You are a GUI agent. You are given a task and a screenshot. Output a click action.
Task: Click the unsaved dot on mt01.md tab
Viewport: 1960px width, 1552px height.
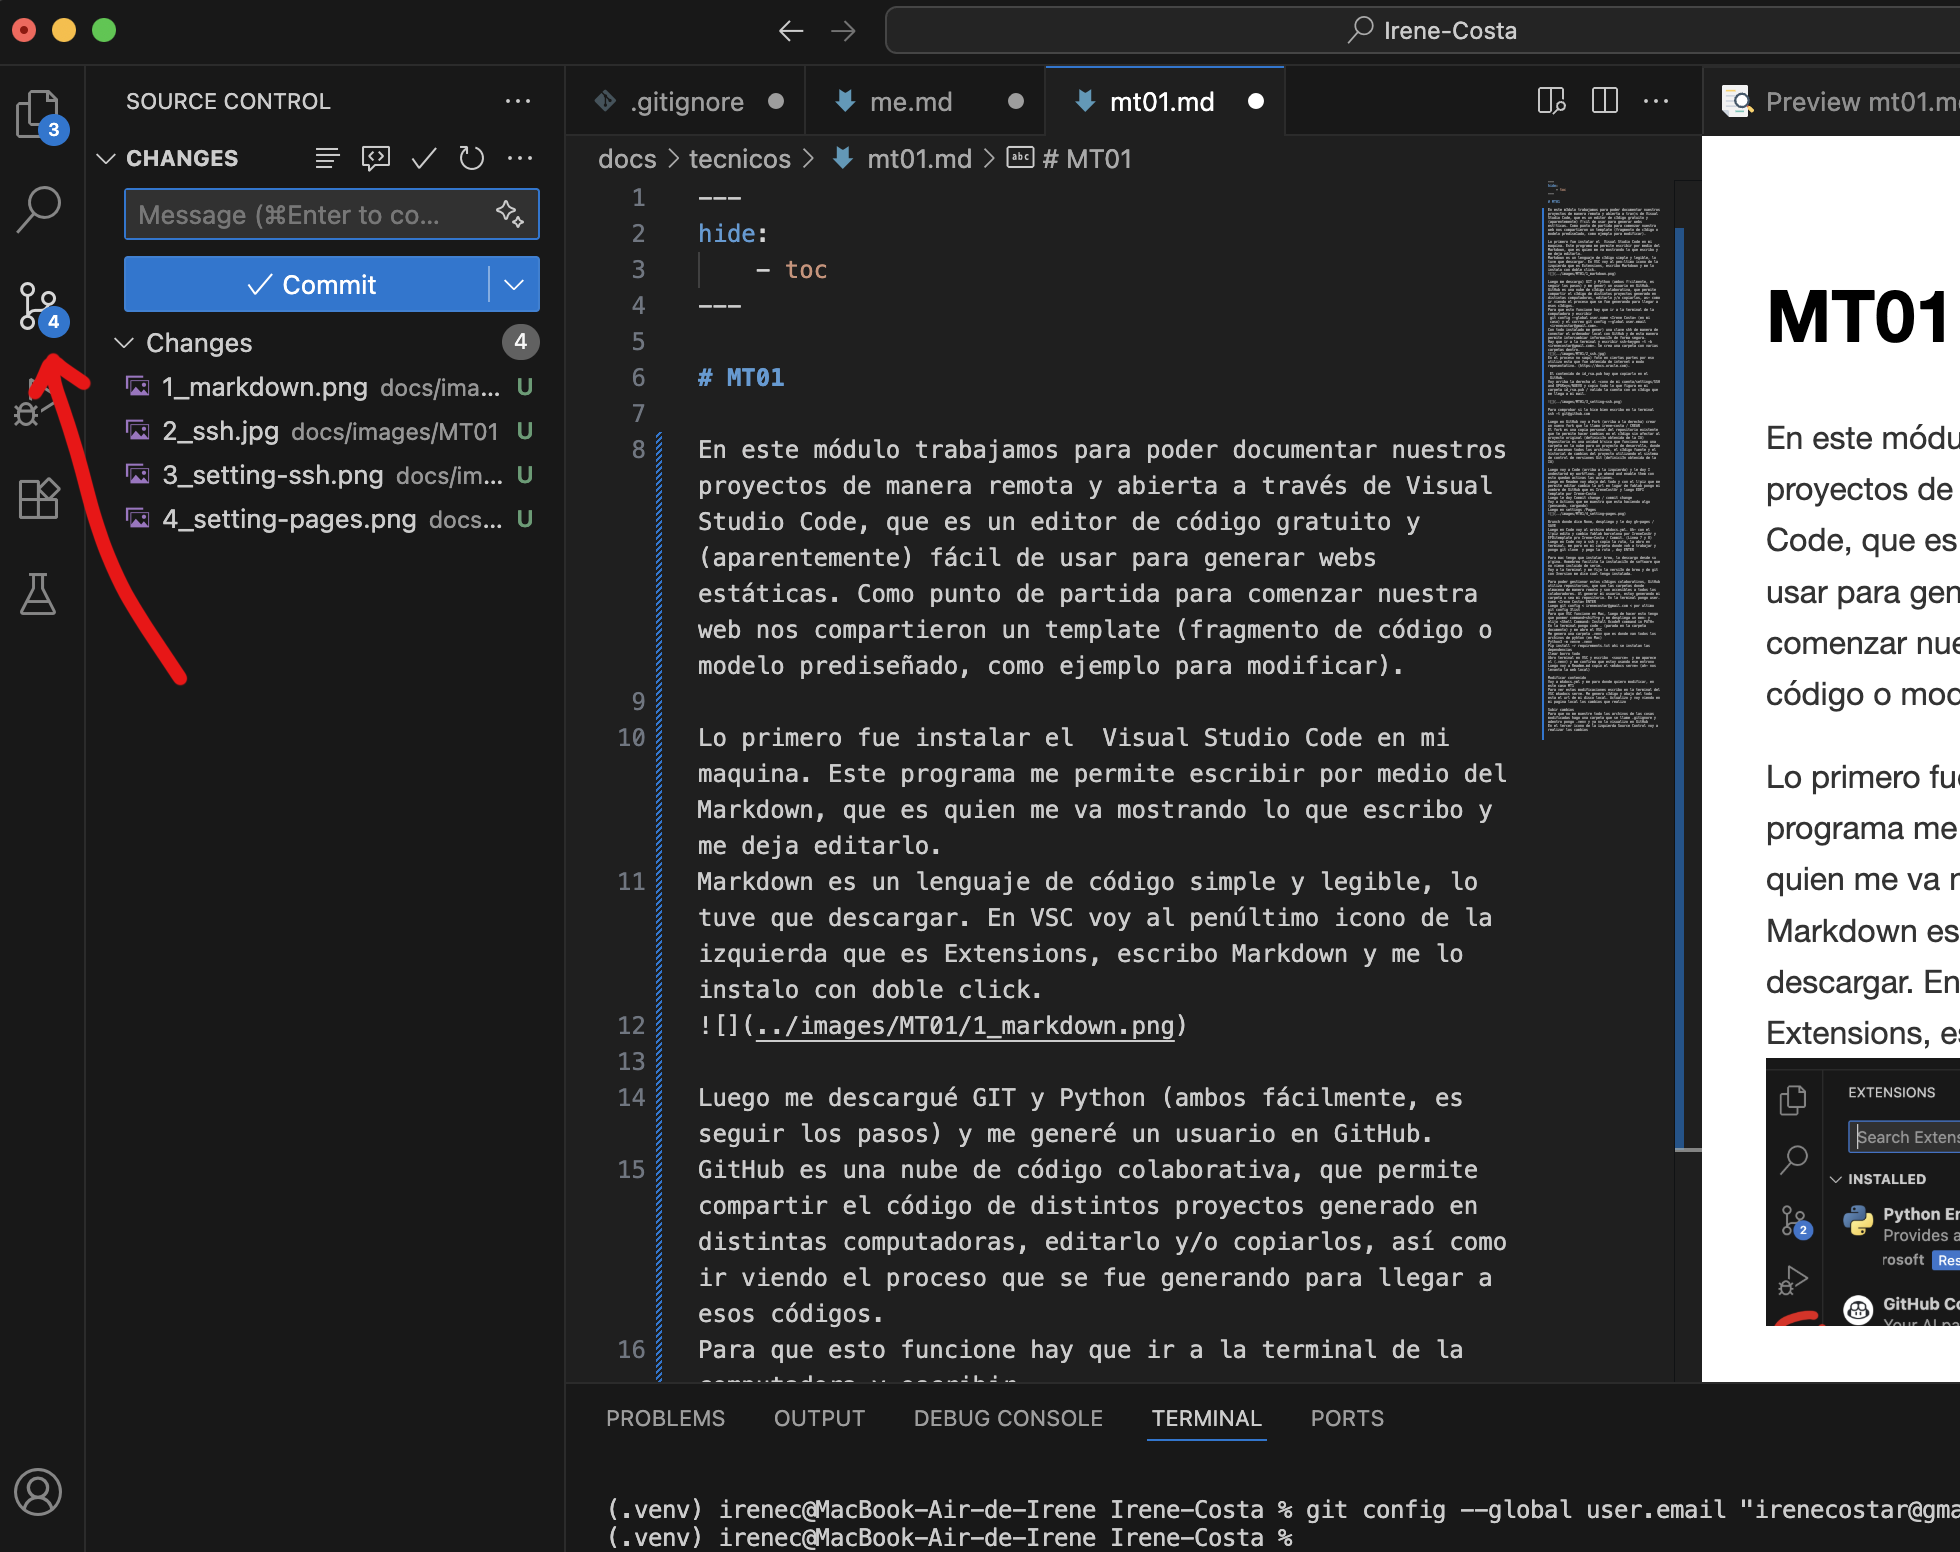click(x=1256, y=101)
